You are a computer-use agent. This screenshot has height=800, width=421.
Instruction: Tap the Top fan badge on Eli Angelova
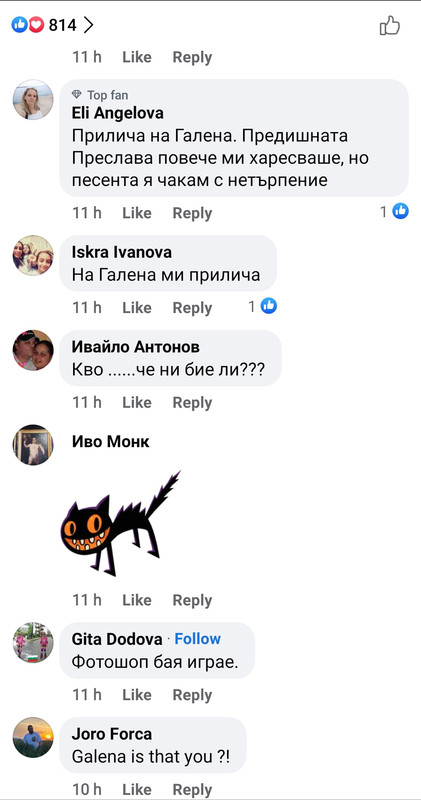pyautogui.click(x=100, y=95)
